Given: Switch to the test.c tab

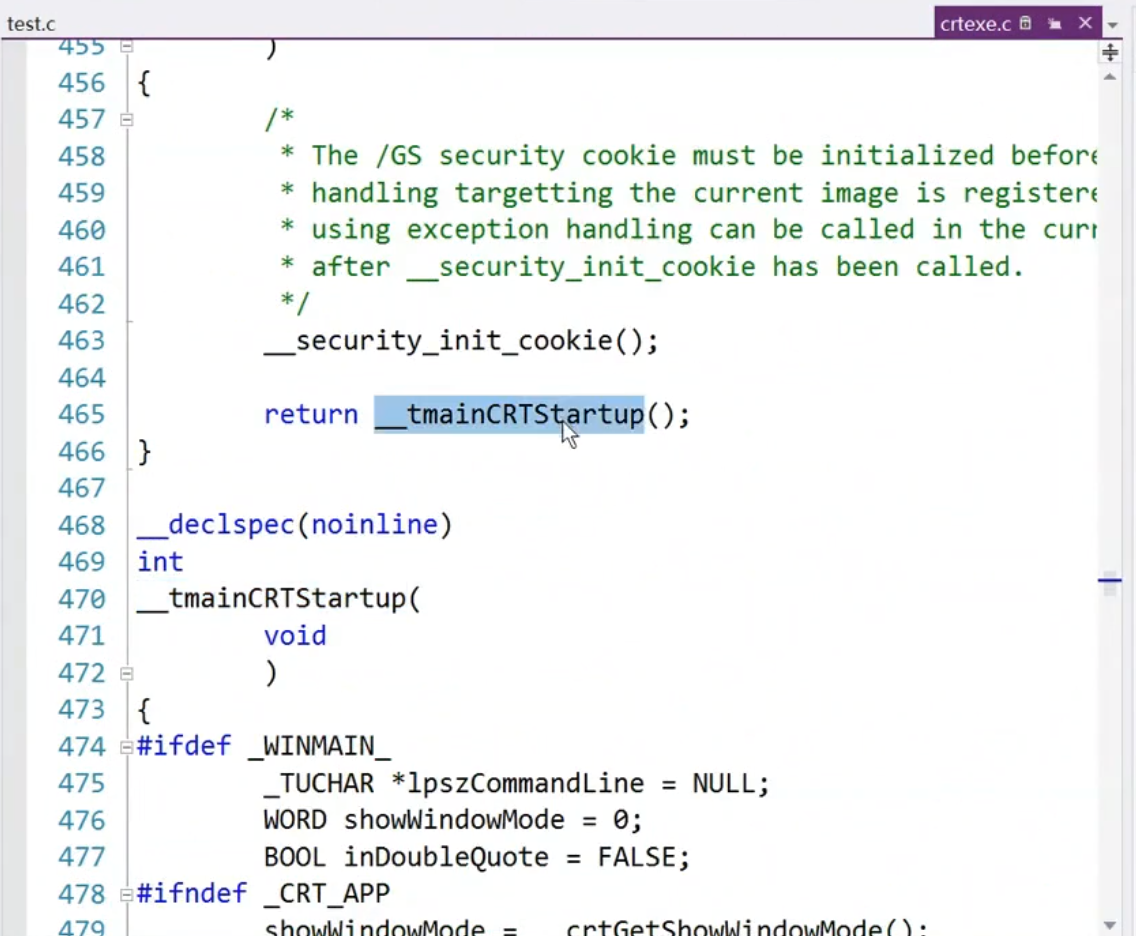Looking at the screenshot, I should coord(31,24).
